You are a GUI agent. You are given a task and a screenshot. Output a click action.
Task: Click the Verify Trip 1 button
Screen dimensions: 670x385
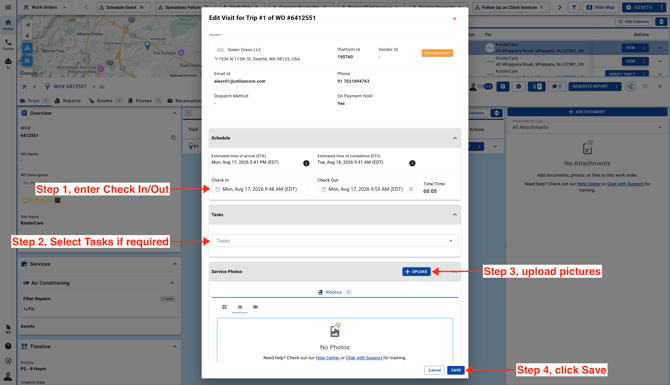pyautogui.click(x=626, y=74)
